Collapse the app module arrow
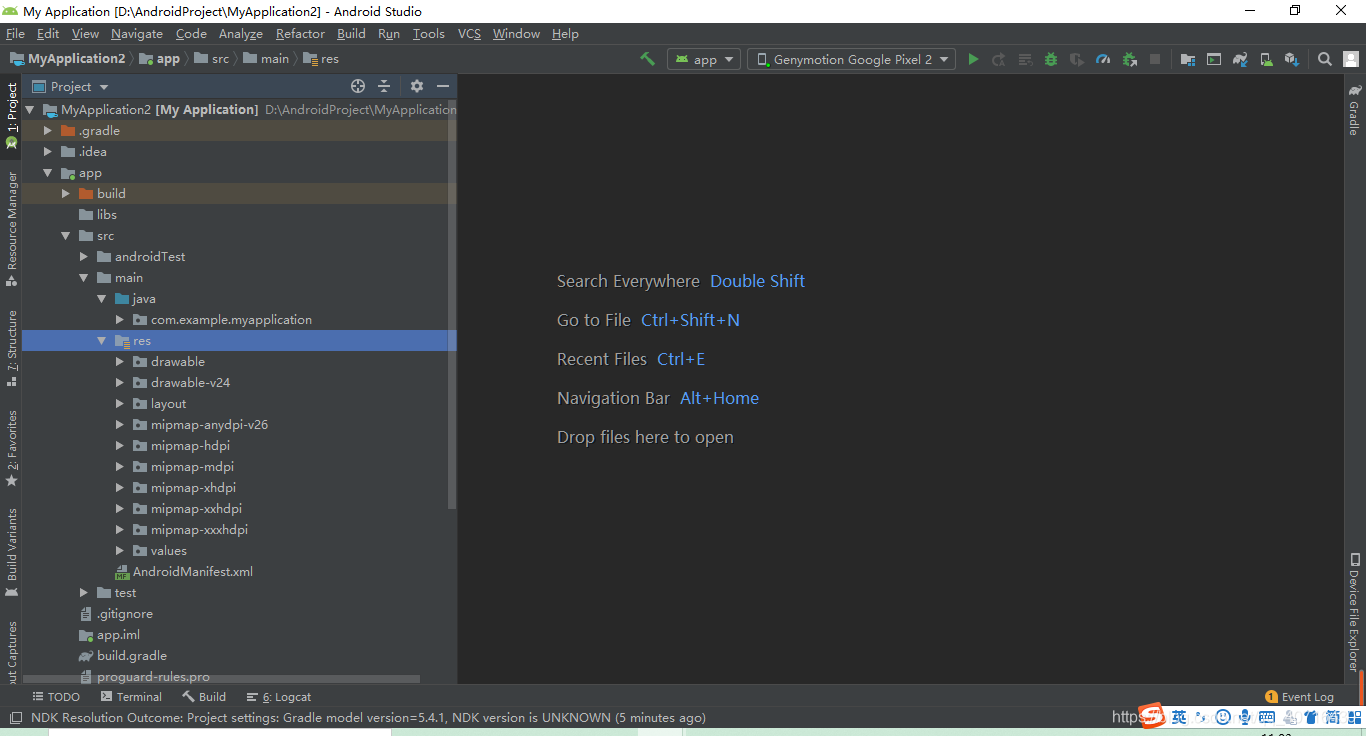1366x736 pixels. pyautogui.click(x=47, y=172)
